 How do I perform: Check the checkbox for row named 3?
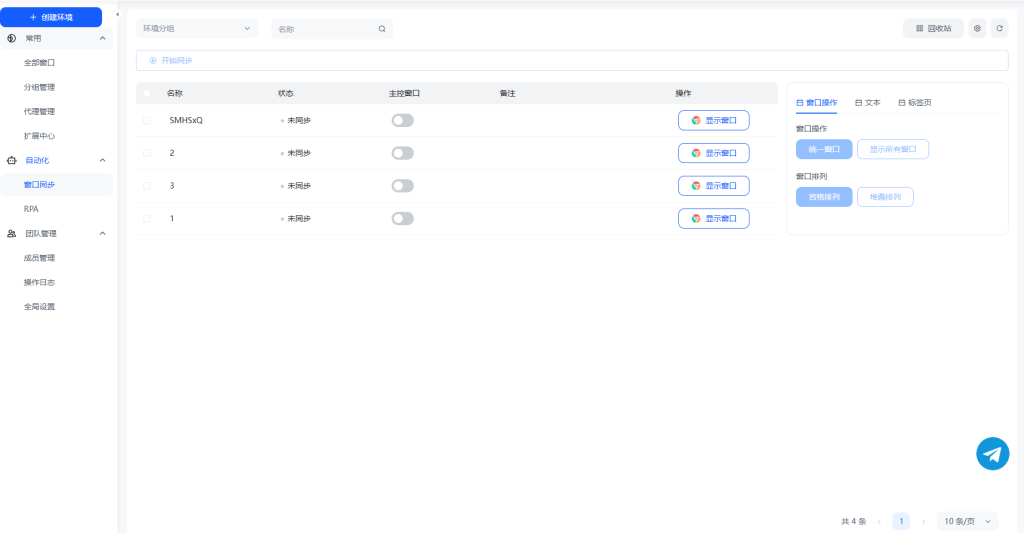(147, 185)
